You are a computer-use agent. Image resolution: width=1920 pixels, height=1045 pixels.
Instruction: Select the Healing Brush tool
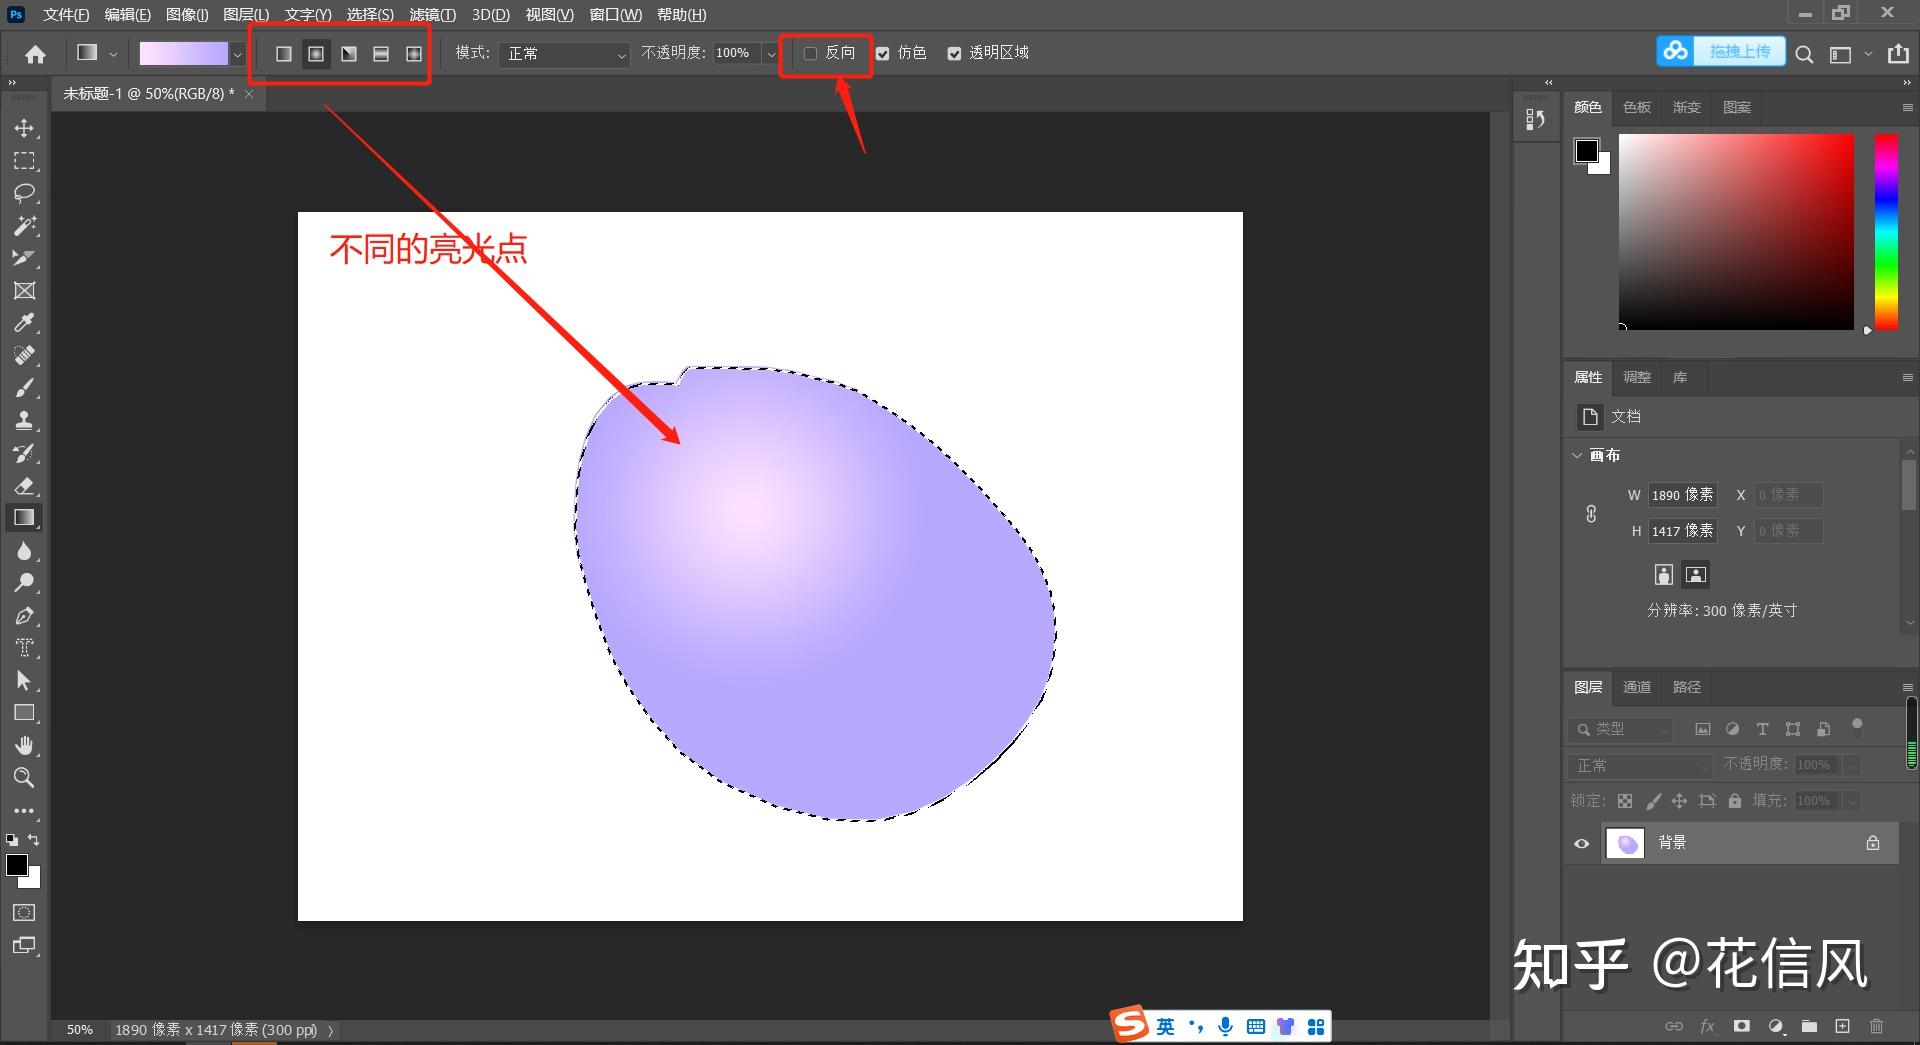click(24, 355)
